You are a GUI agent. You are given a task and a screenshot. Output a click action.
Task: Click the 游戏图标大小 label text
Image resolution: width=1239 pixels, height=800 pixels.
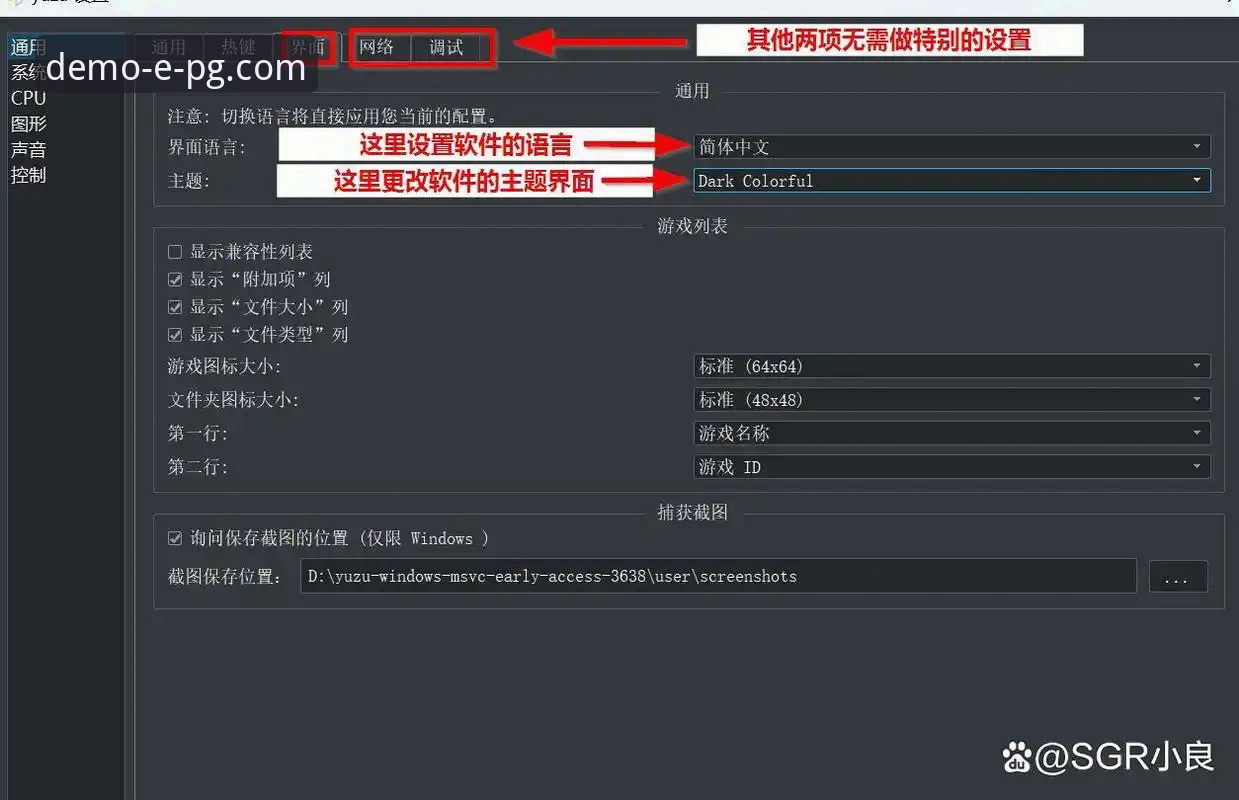pyautogui.click(x=224, y=367)
